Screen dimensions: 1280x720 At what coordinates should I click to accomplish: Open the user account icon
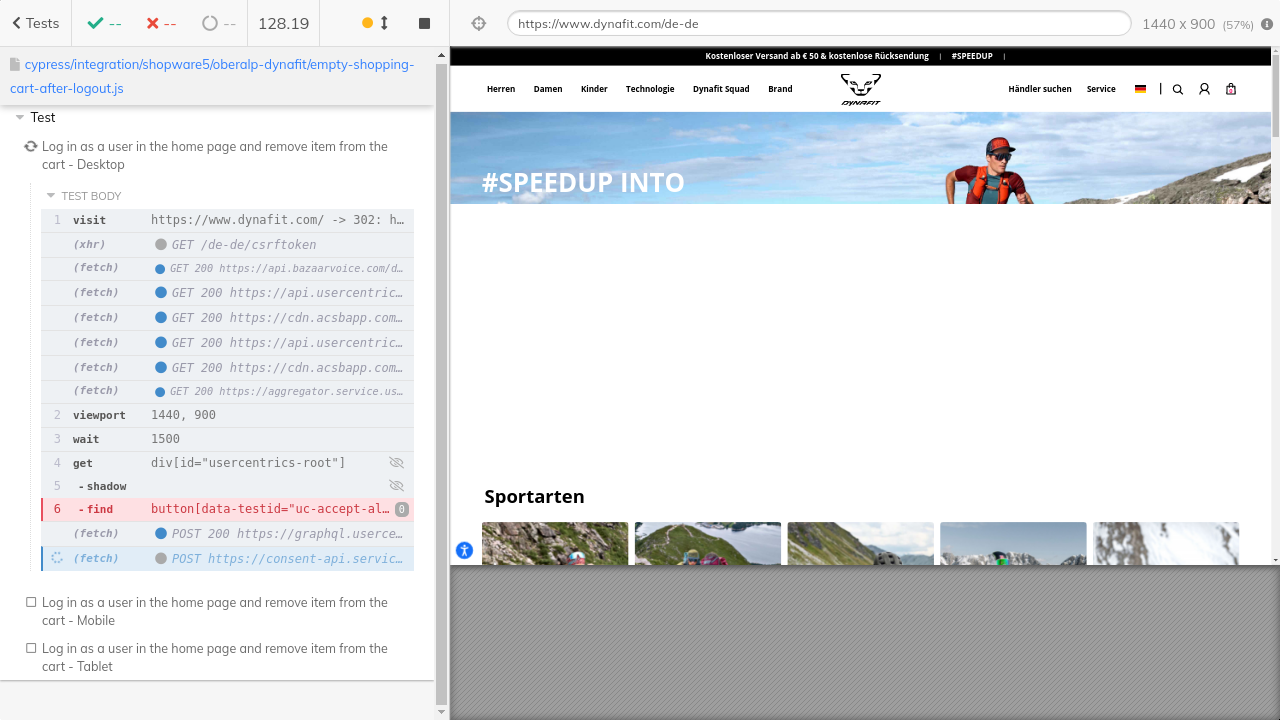[x=1204, y=89]
